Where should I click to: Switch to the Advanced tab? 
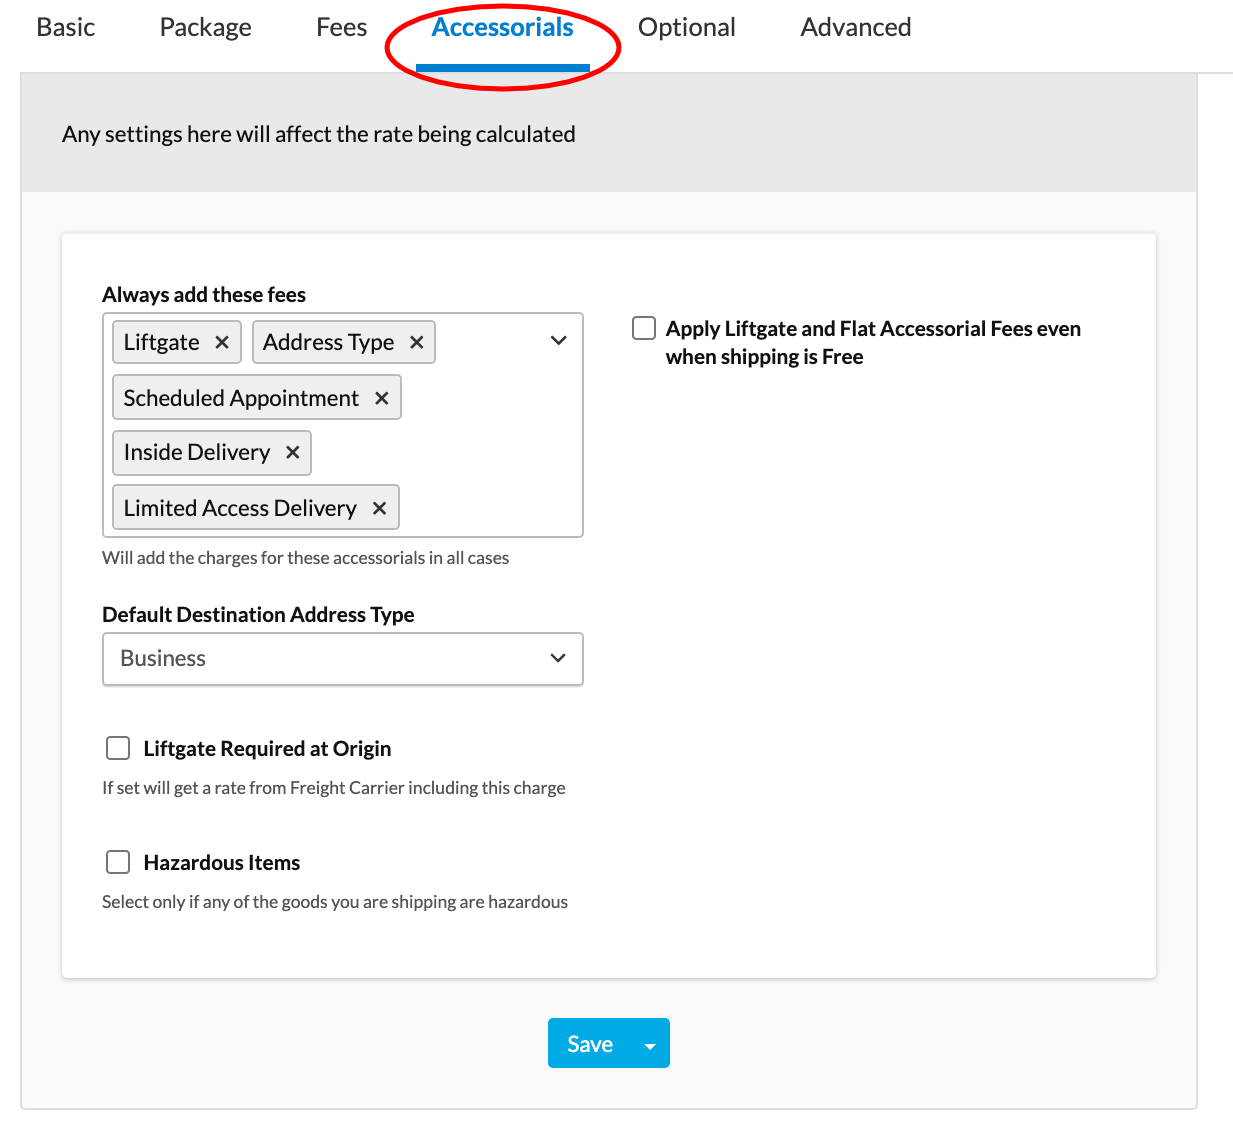coord(855,28)
